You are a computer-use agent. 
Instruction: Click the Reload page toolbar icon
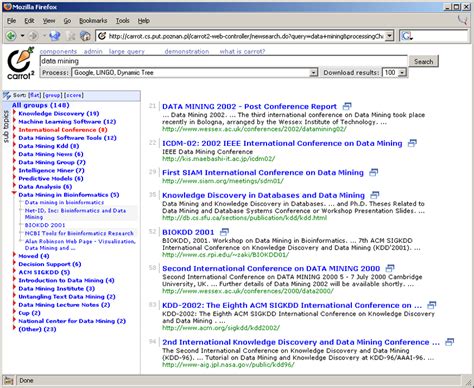pos(55,36)
